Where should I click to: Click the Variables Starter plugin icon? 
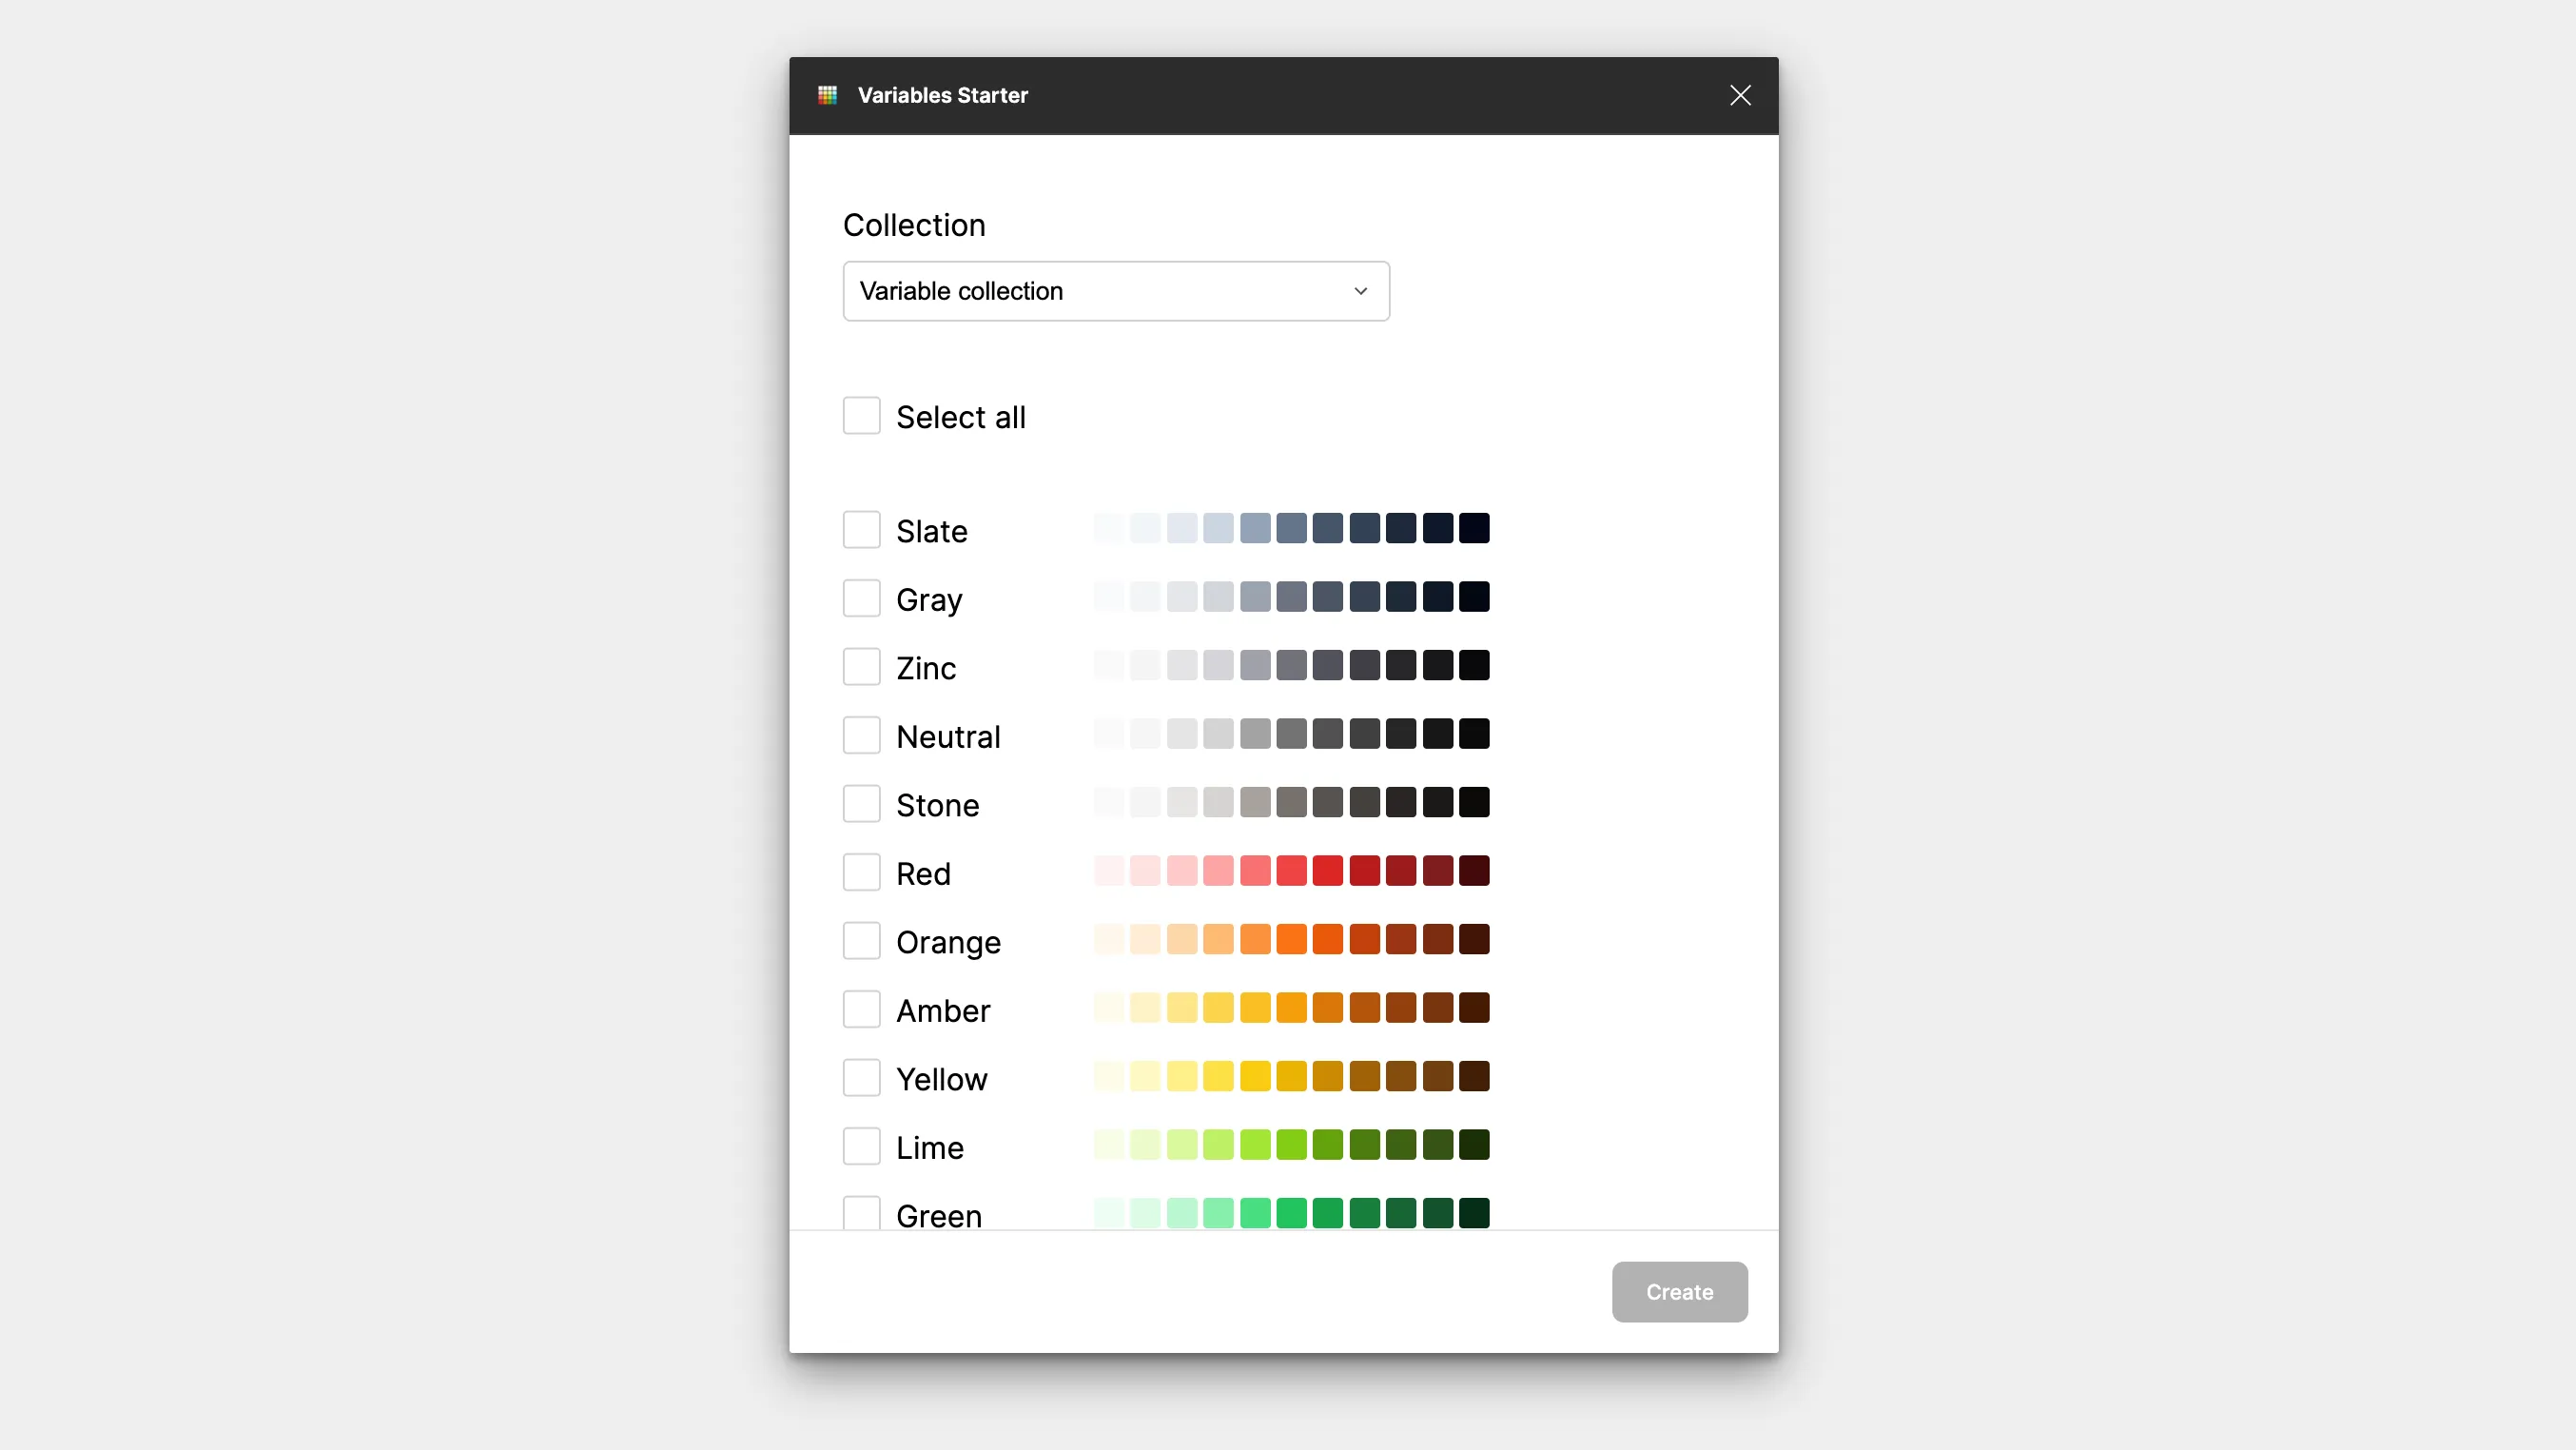click(x=827, y=95)
